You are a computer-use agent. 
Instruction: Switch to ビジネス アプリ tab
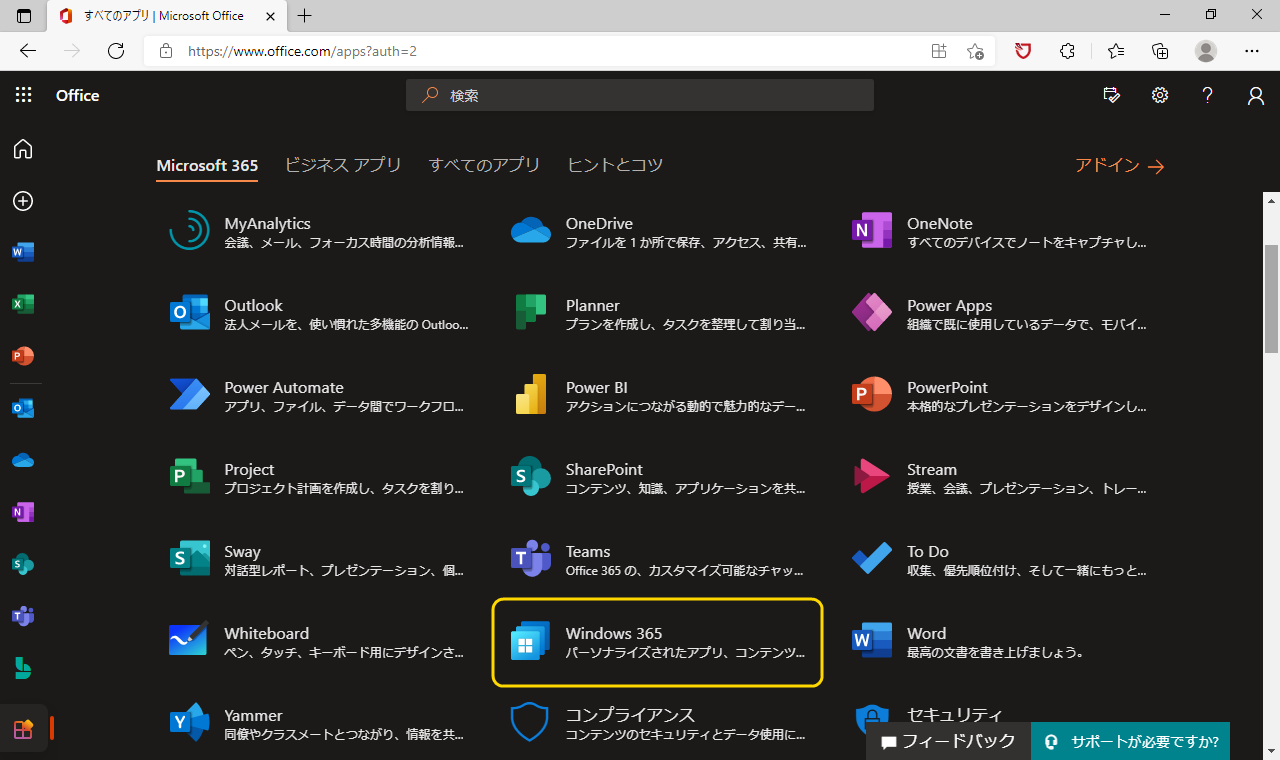pos(343,165)
